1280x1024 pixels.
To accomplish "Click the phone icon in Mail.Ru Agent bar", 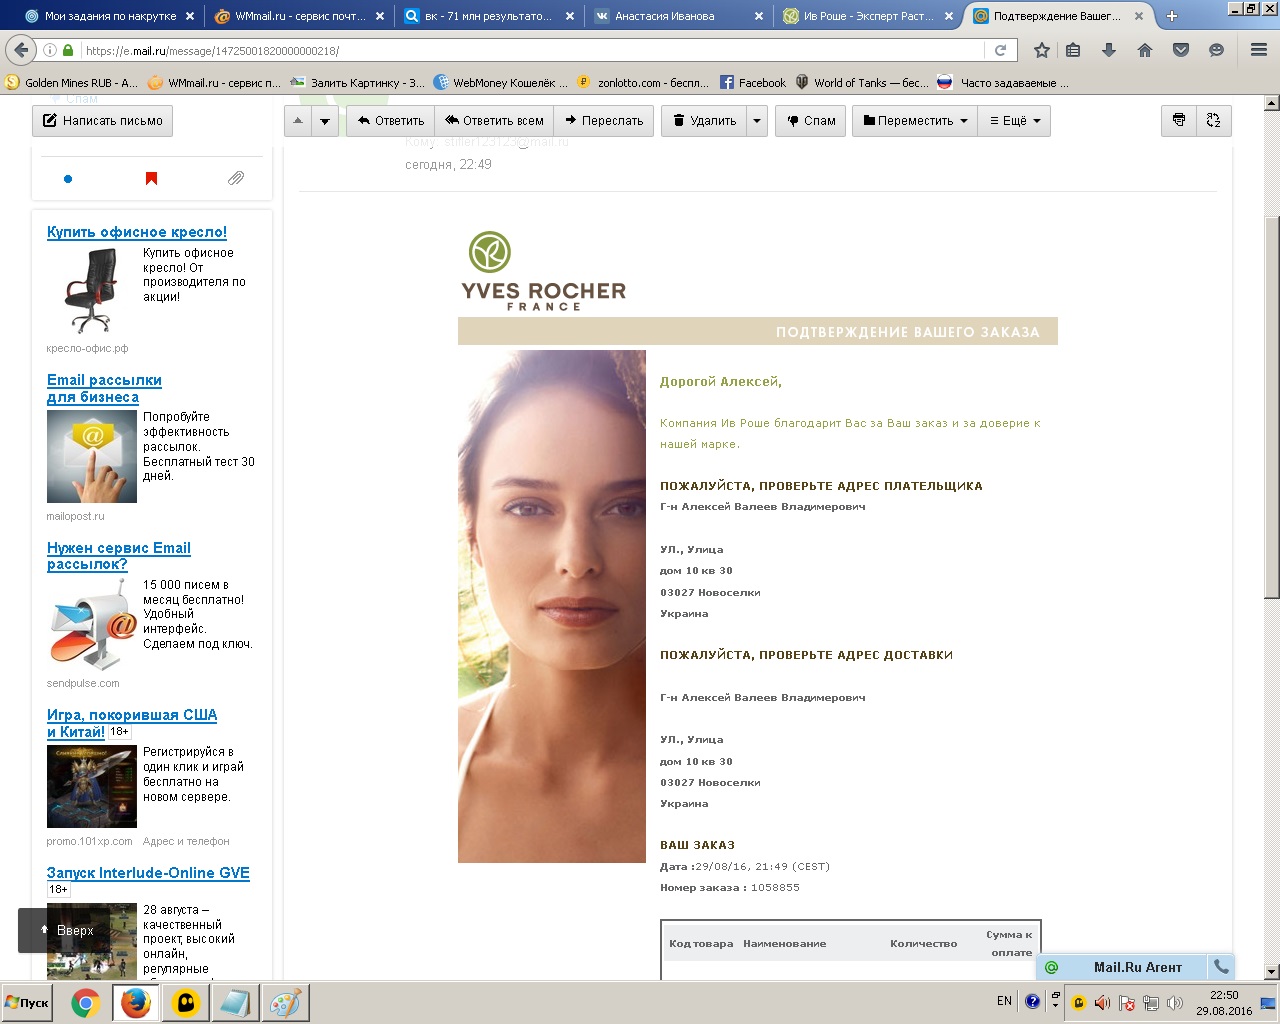I will [x=1220, y=967].
